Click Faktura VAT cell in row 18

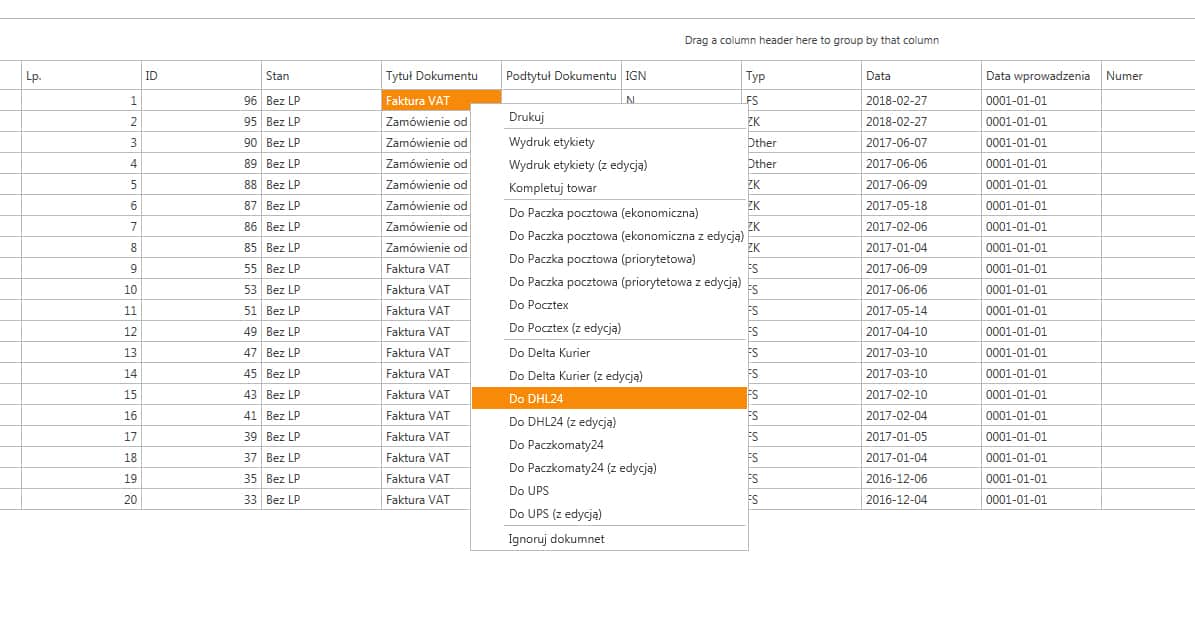(x=426, y=457)
